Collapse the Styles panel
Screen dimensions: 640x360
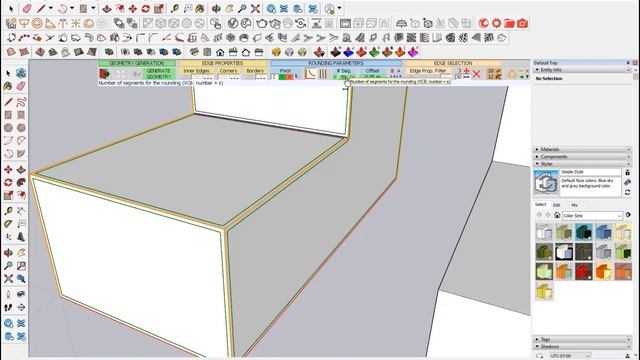[x=582, y=164]
